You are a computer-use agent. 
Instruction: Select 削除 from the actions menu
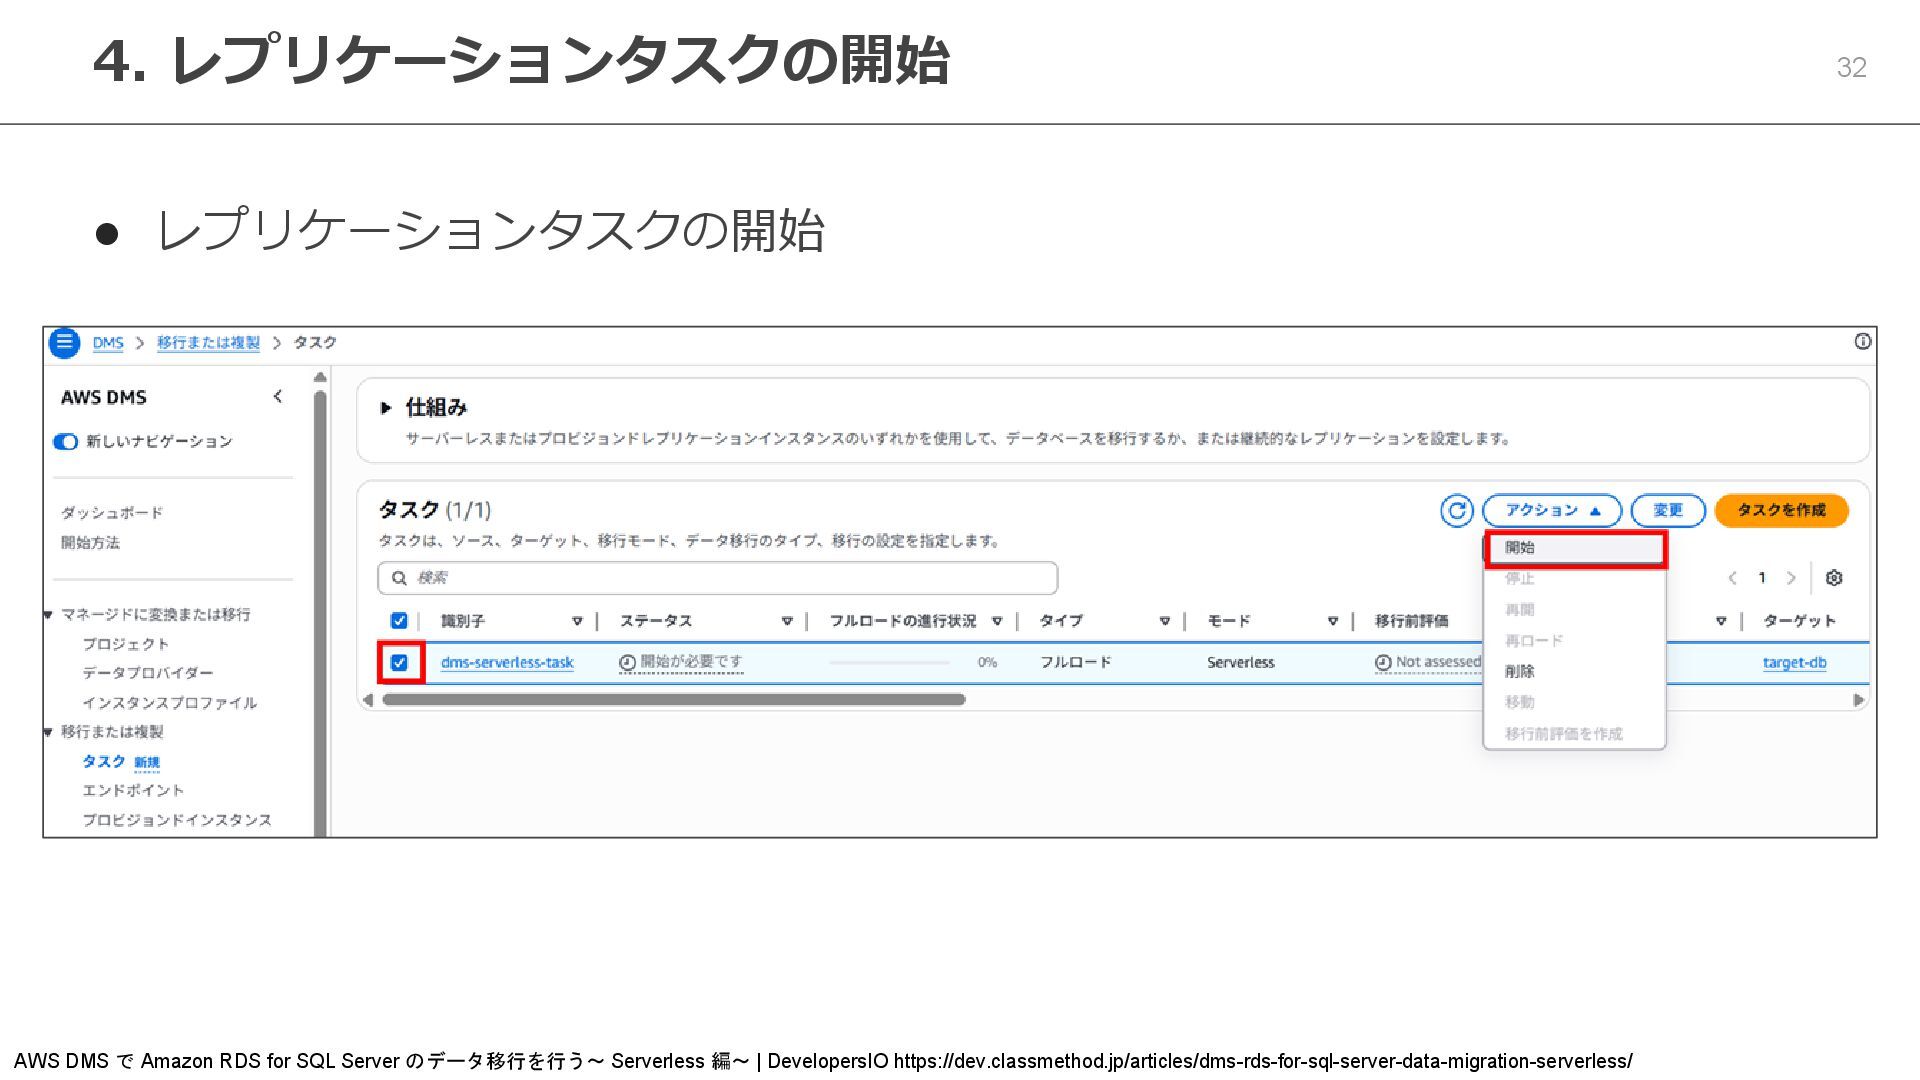pyautogui.click(x=1520, y=671)
